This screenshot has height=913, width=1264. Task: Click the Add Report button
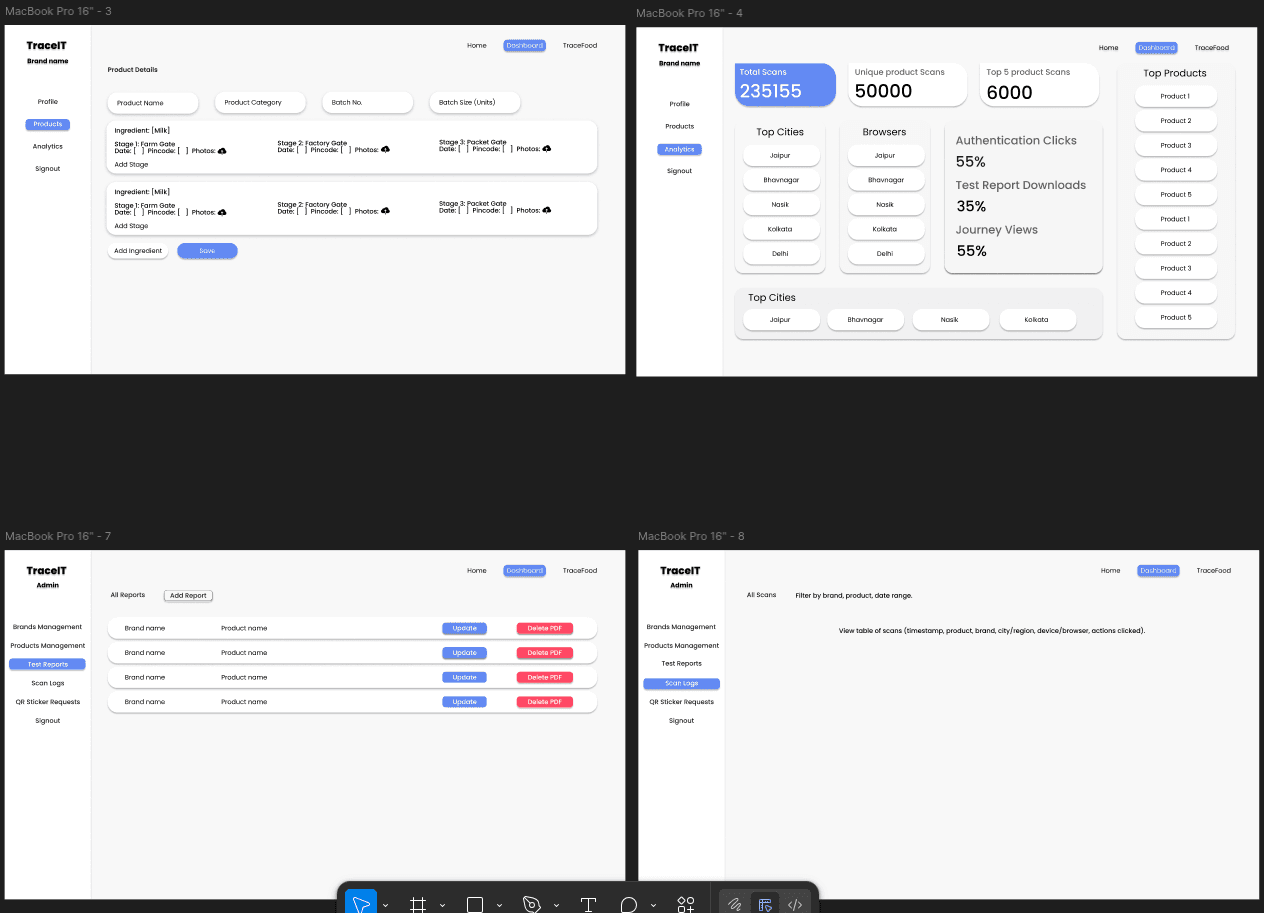188,596
